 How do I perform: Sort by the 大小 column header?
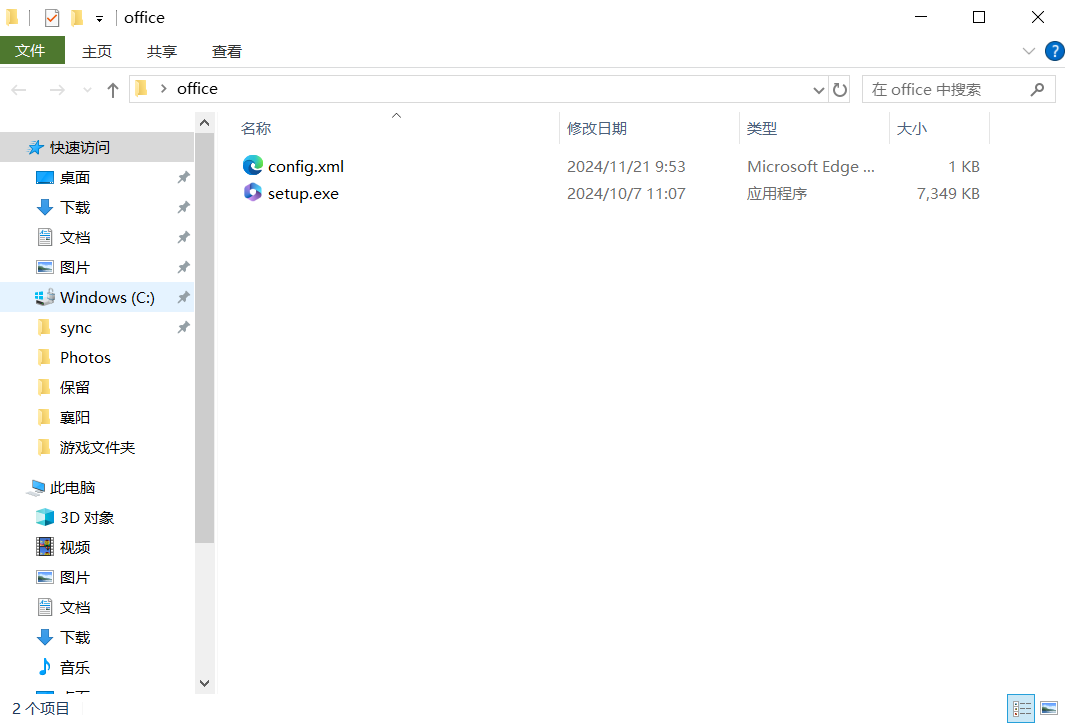(x=911, y=128)
